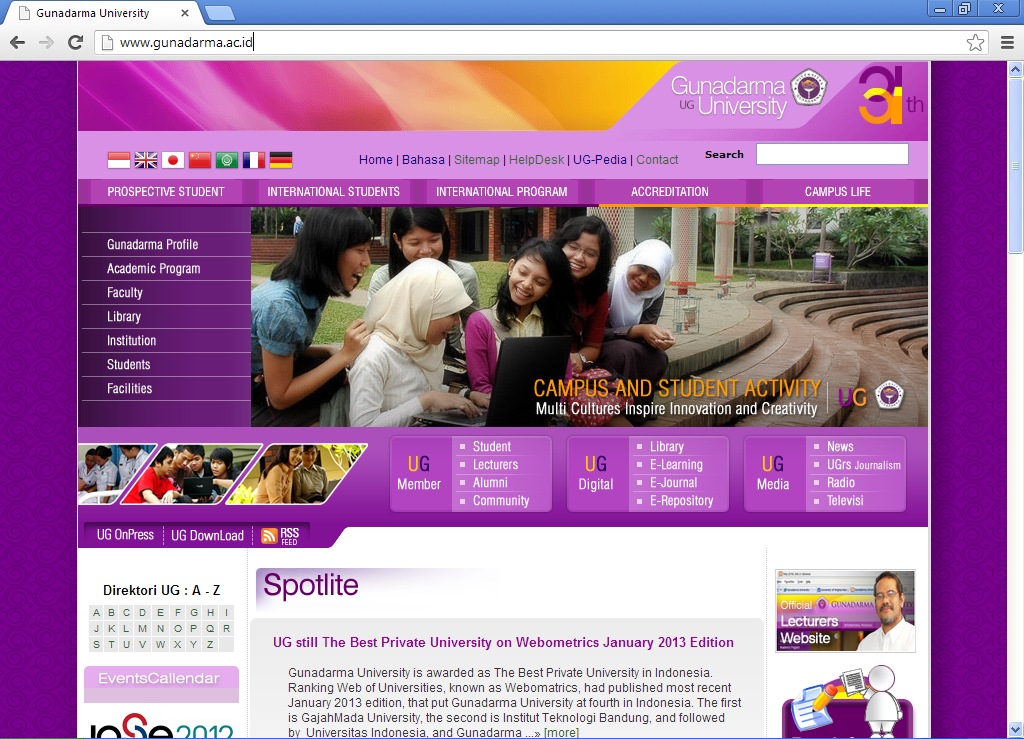The width and height of the screenshot is (1024, 739).
Task: Open the UG-Pedia link
Action: (600, 160)
